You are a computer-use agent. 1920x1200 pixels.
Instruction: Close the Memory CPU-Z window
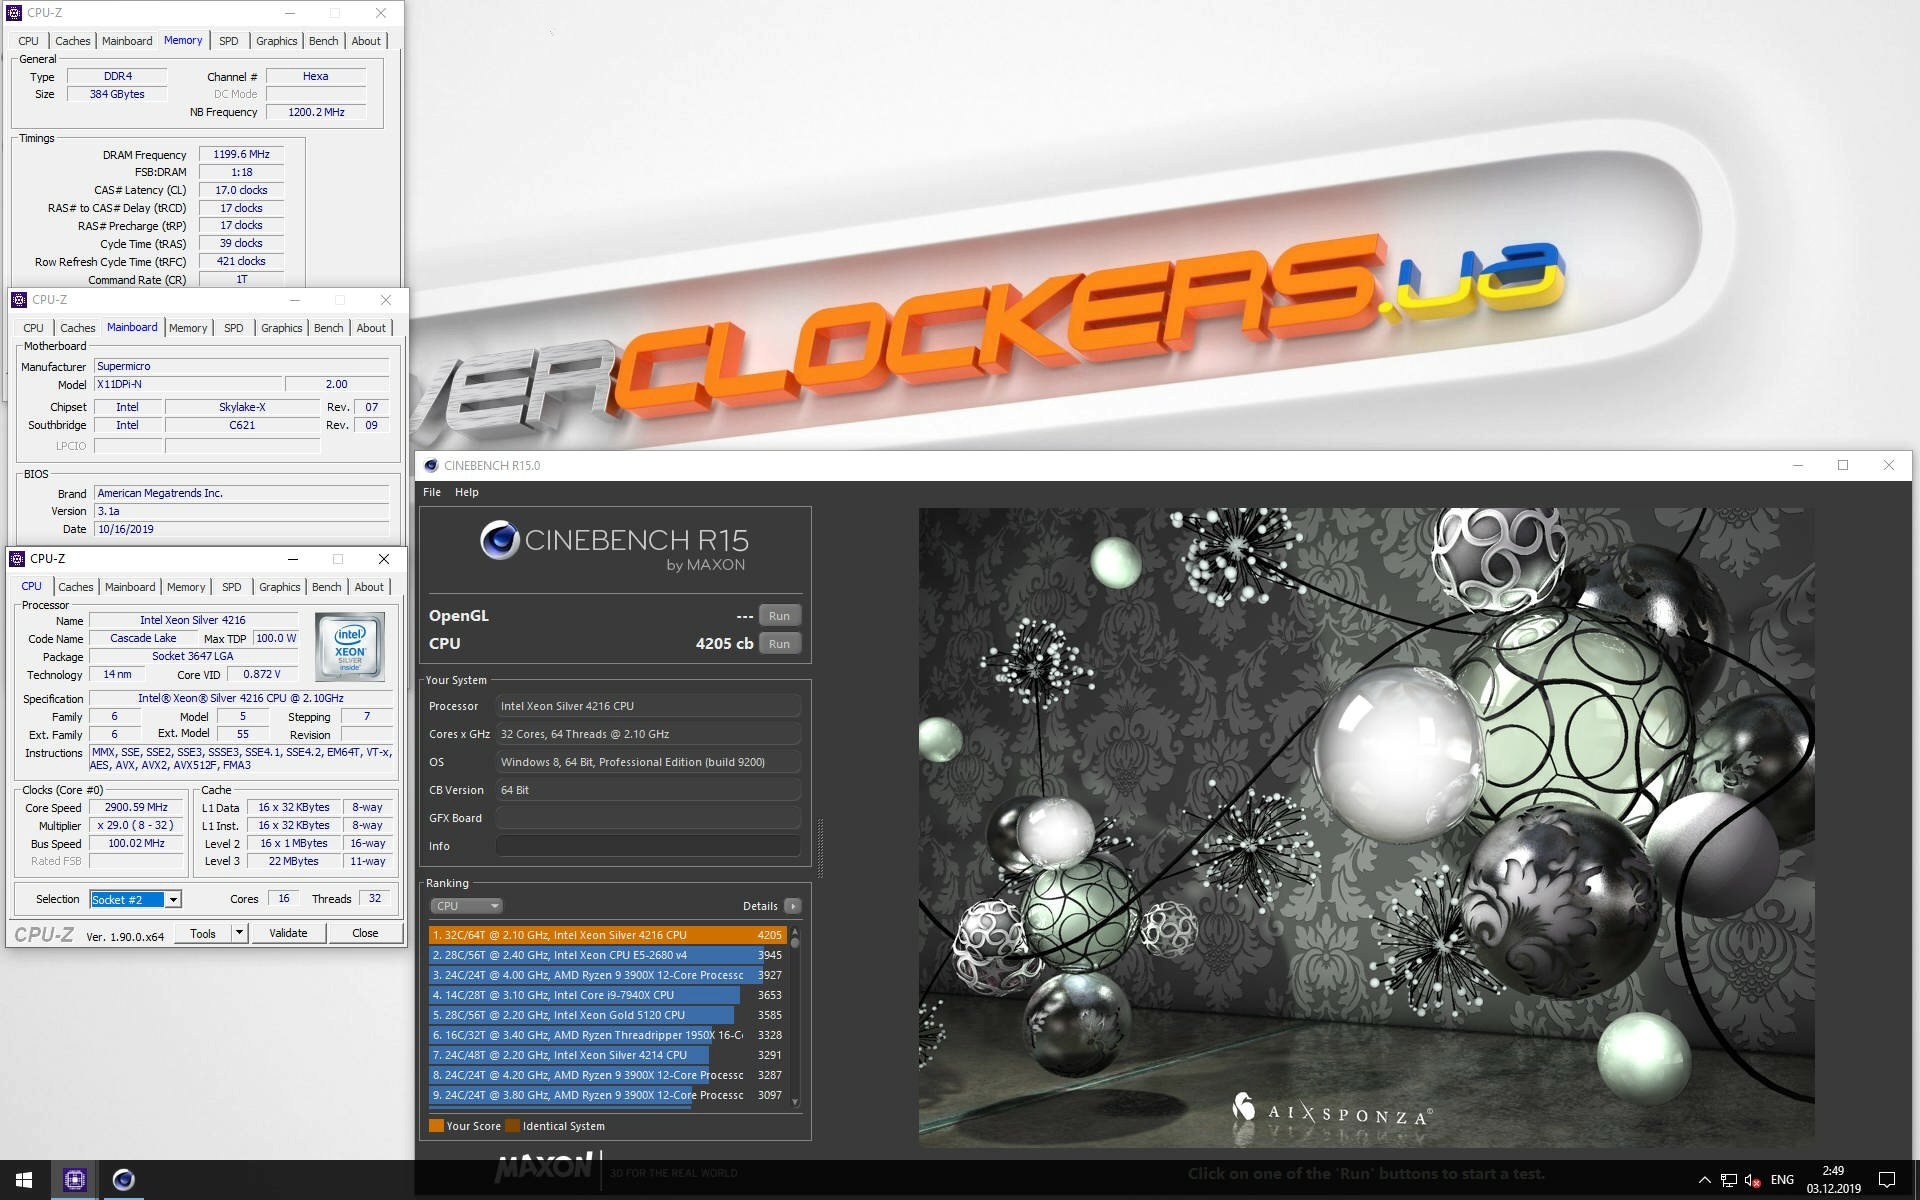coord(381,13)
